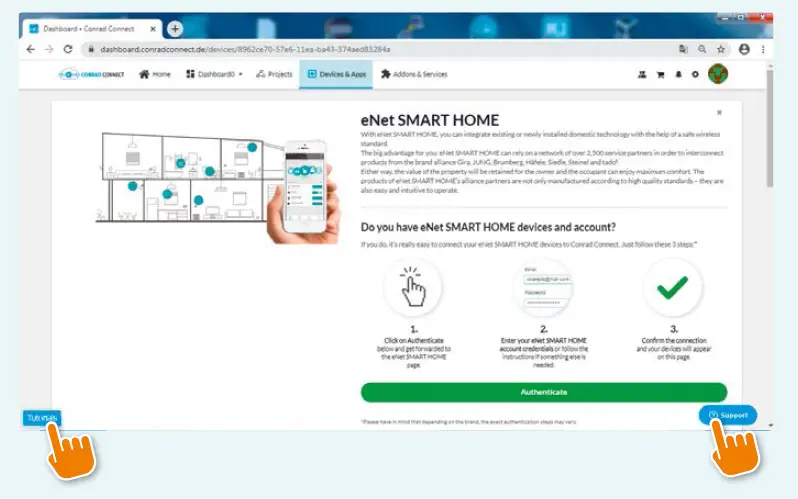Image resolution: width=798 pixels, height=499 pixels.
Task: Open the user avatar profile menu
Action: [718, 74]
